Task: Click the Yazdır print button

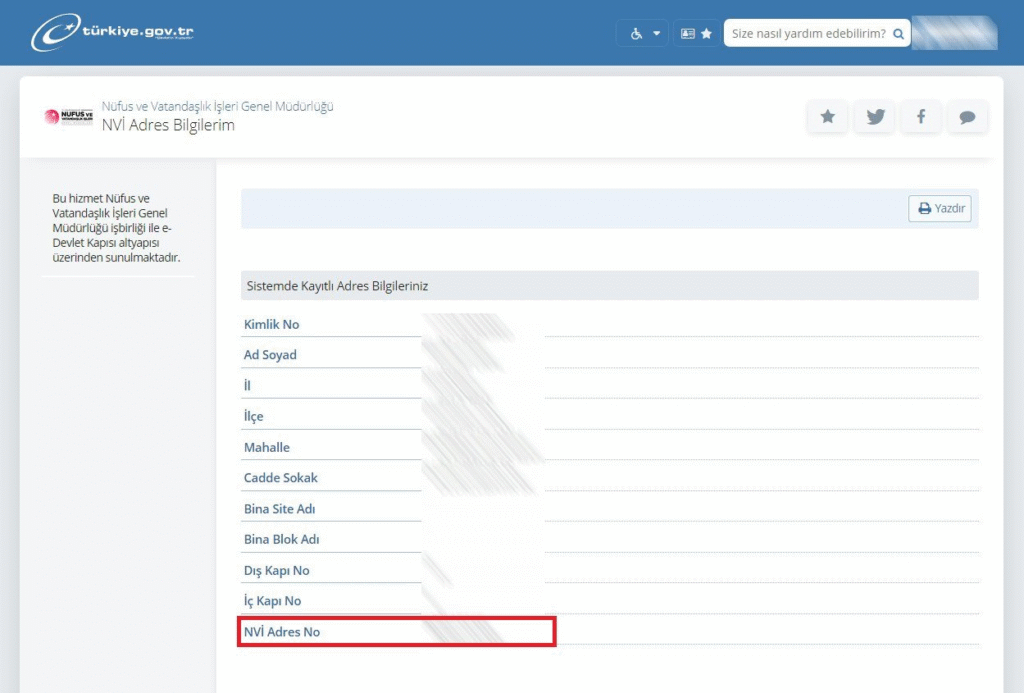Action: pos(940,208)
